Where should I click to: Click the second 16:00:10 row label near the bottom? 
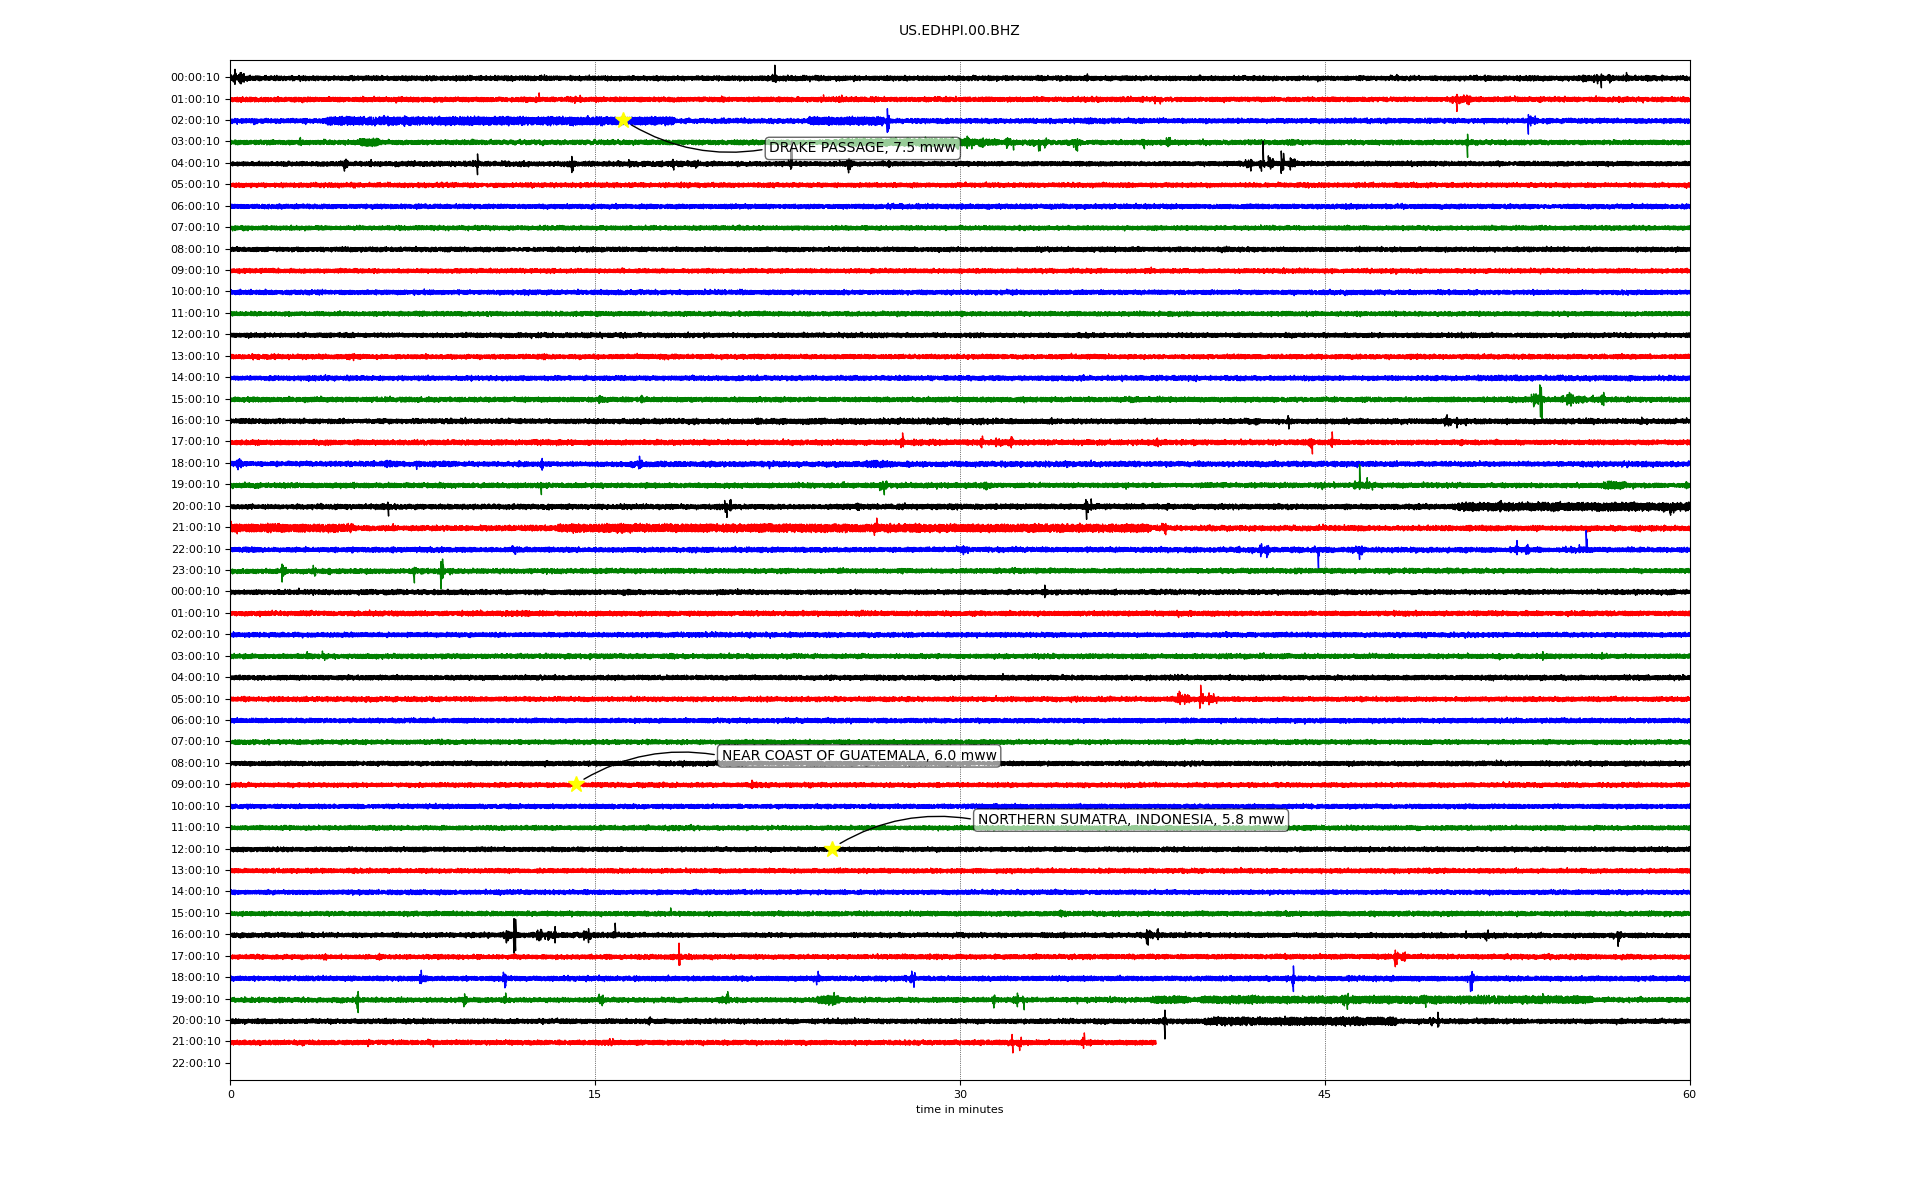195,935
